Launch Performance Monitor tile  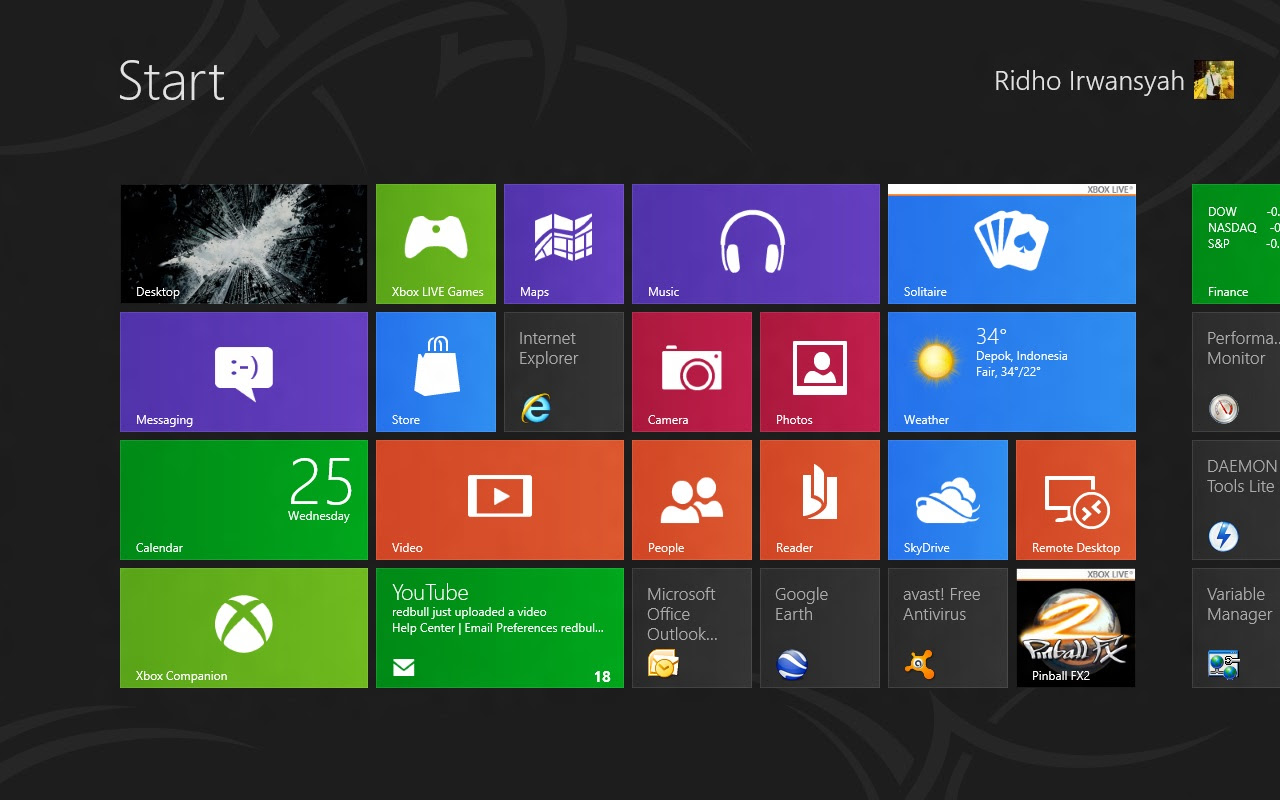point(1236,372)
